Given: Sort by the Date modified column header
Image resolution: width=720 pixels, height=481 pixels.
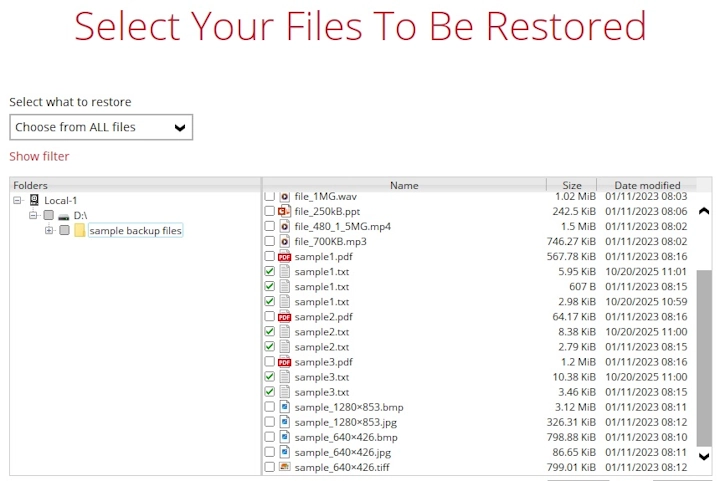Looking at the screenshot, I should [x=647, y=185].
